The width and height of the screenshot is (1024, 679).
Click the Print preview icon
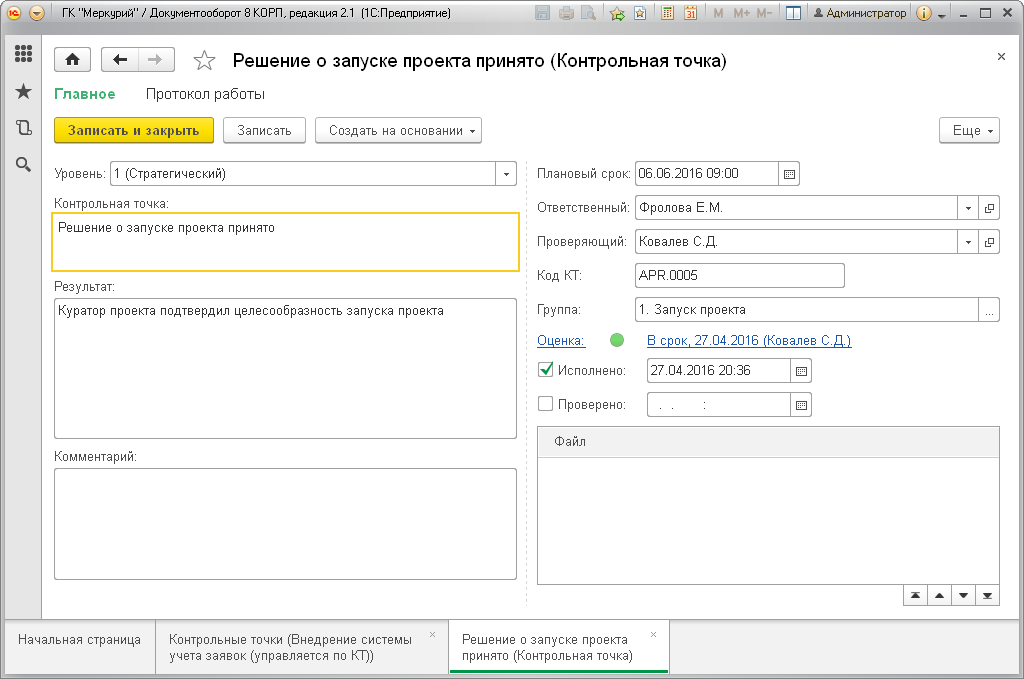(x=588, y=13)
